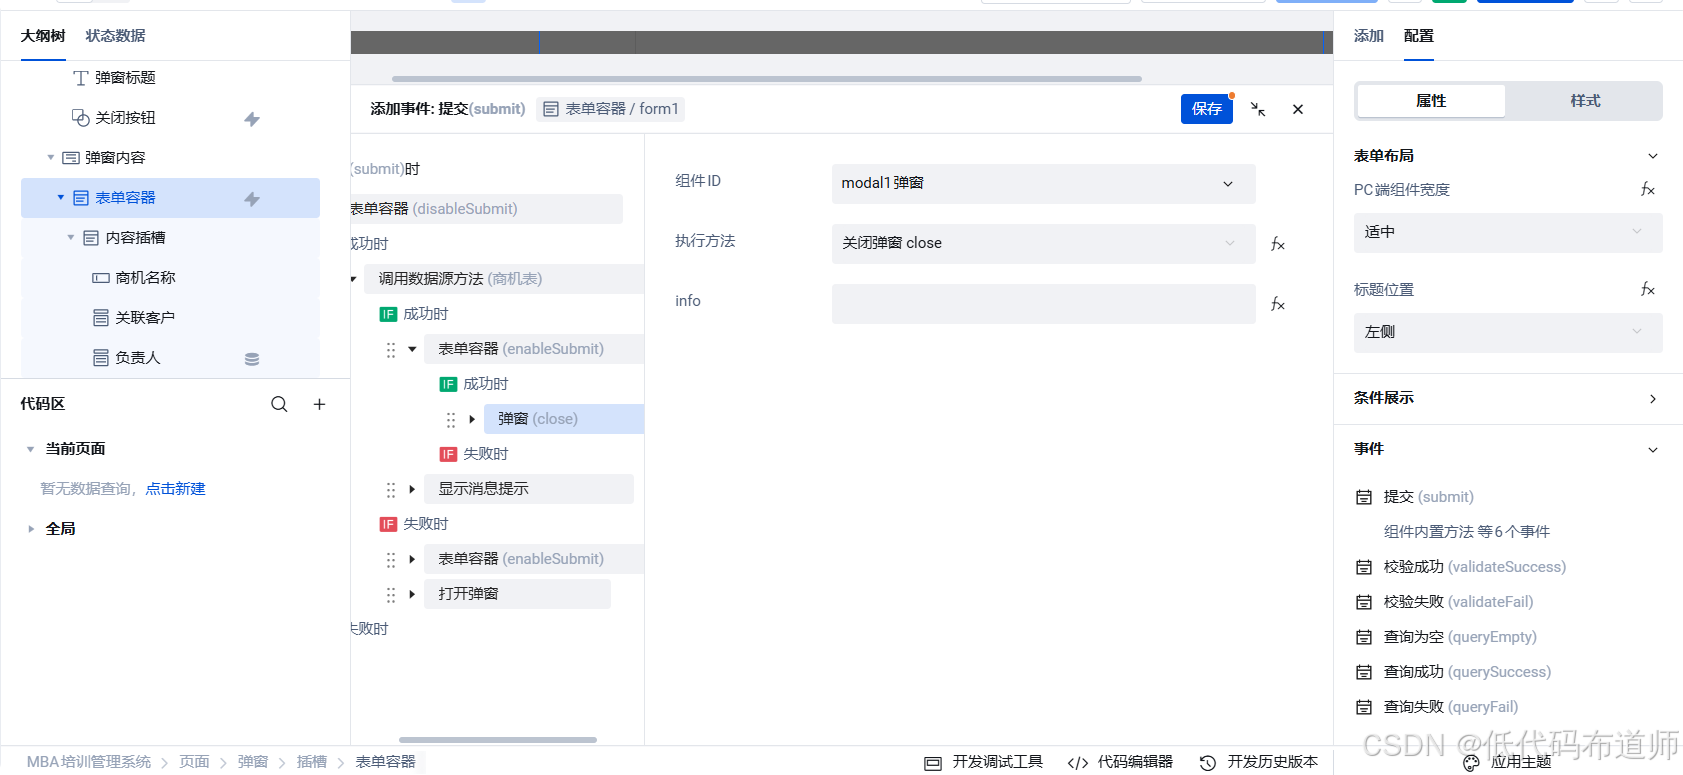Click the info input field
The image size is (1683, 775).
tap(1043, 304)
